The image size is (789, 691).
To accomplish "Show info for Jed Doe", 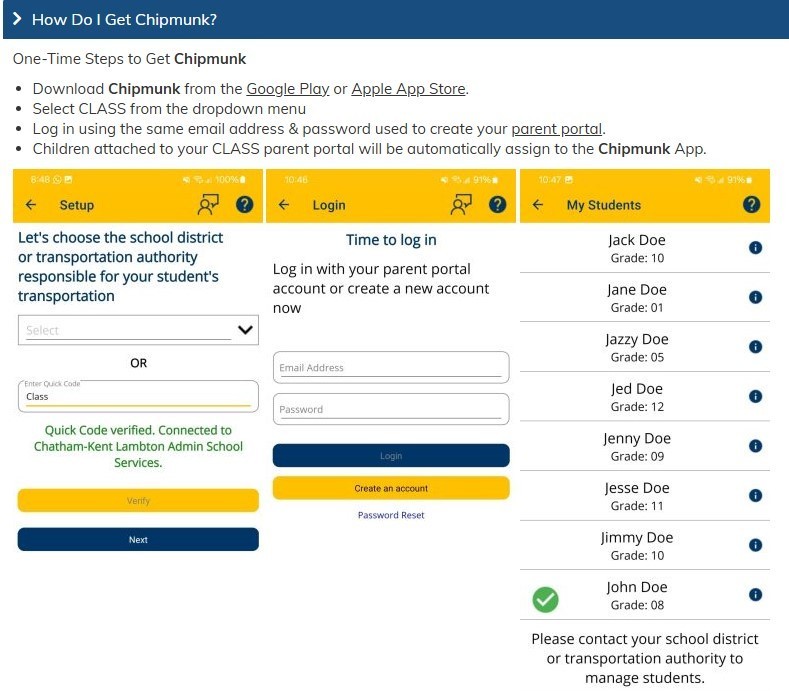I will [x=755, y=396].
